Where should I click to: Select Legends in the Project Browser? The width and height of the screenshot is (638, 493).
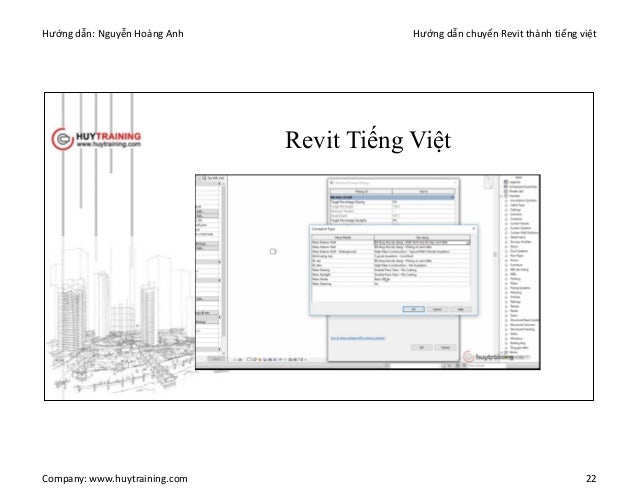[515, 182]
